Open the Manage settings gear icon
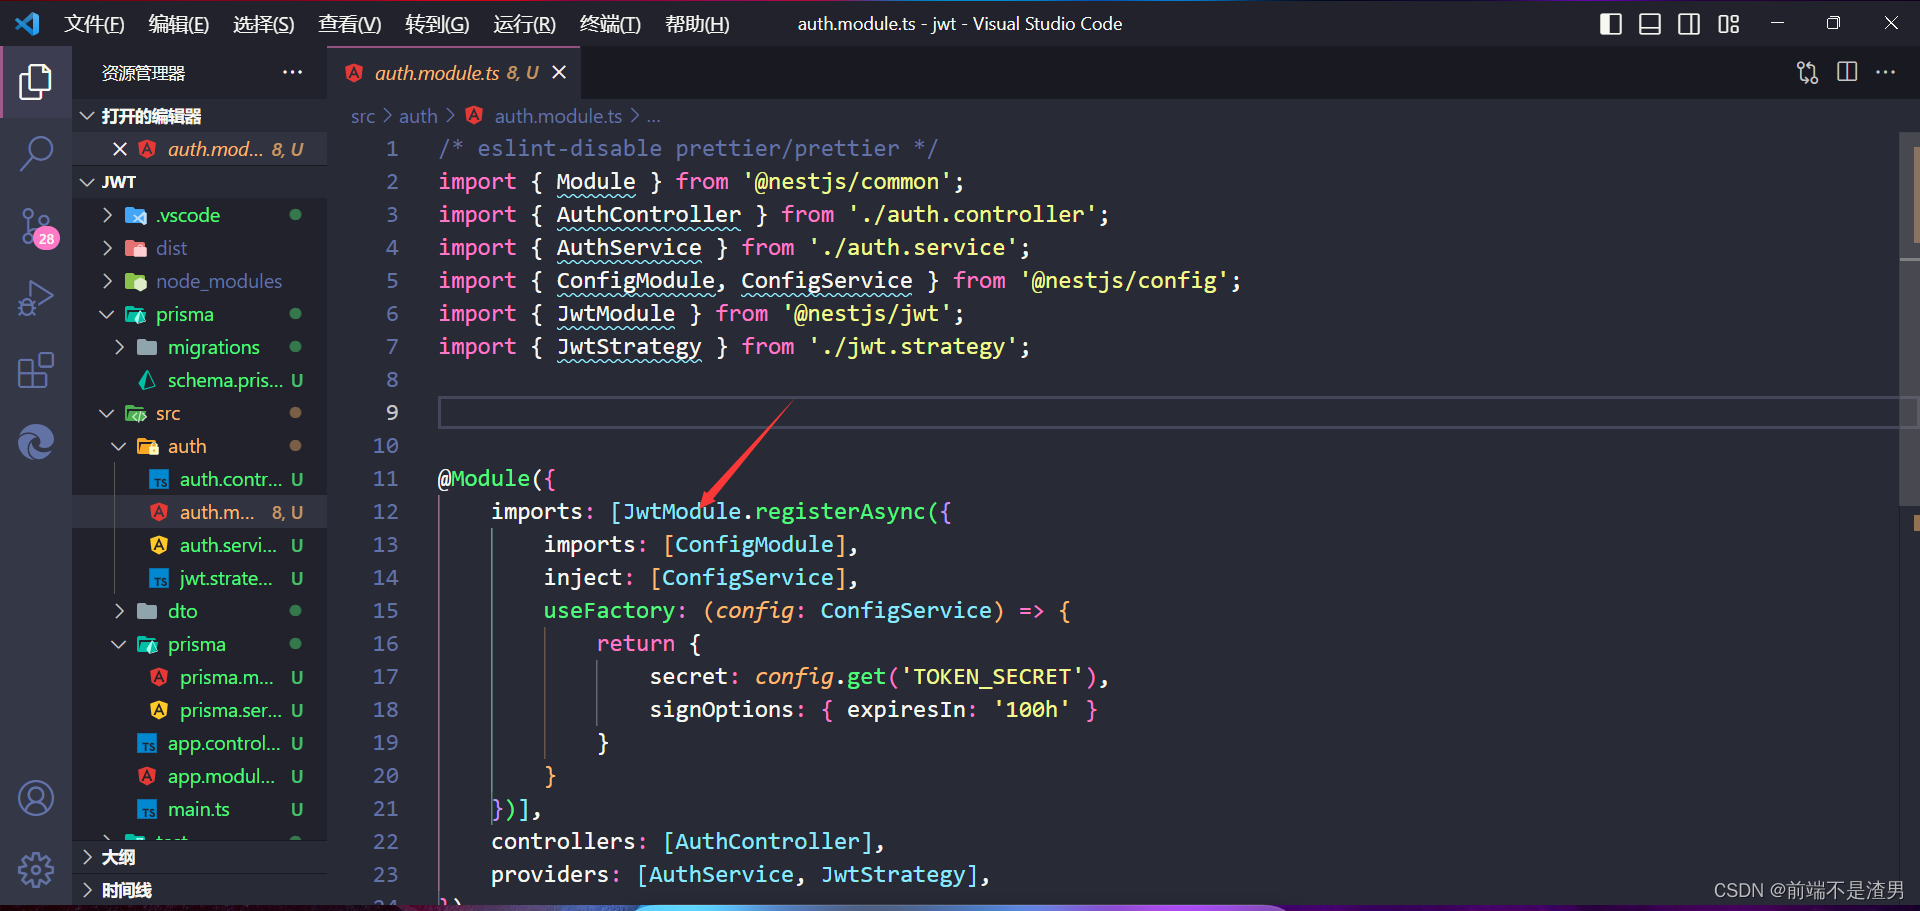The height and width of the screenshot is (911, 1920). tap(36, 869)
